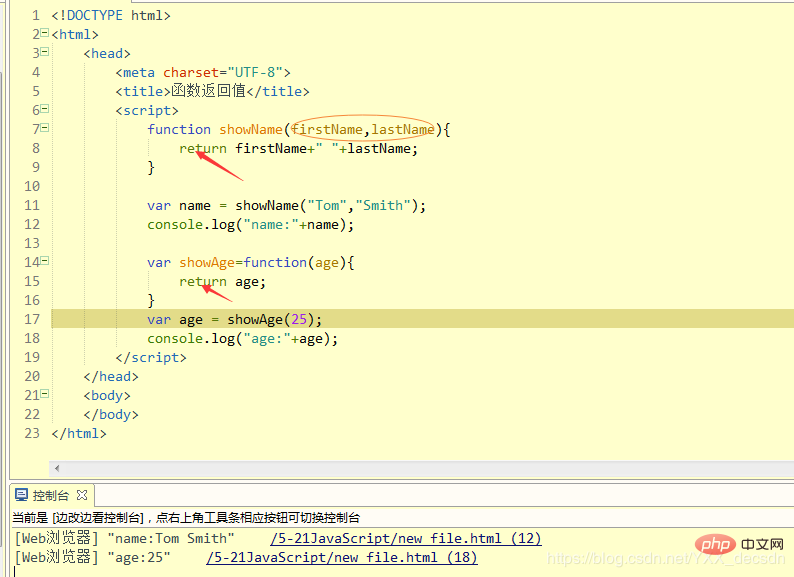Viewport: 794px width, 577px height.
Task: Click the return keyword on line 8
Action: coord(203,148)
